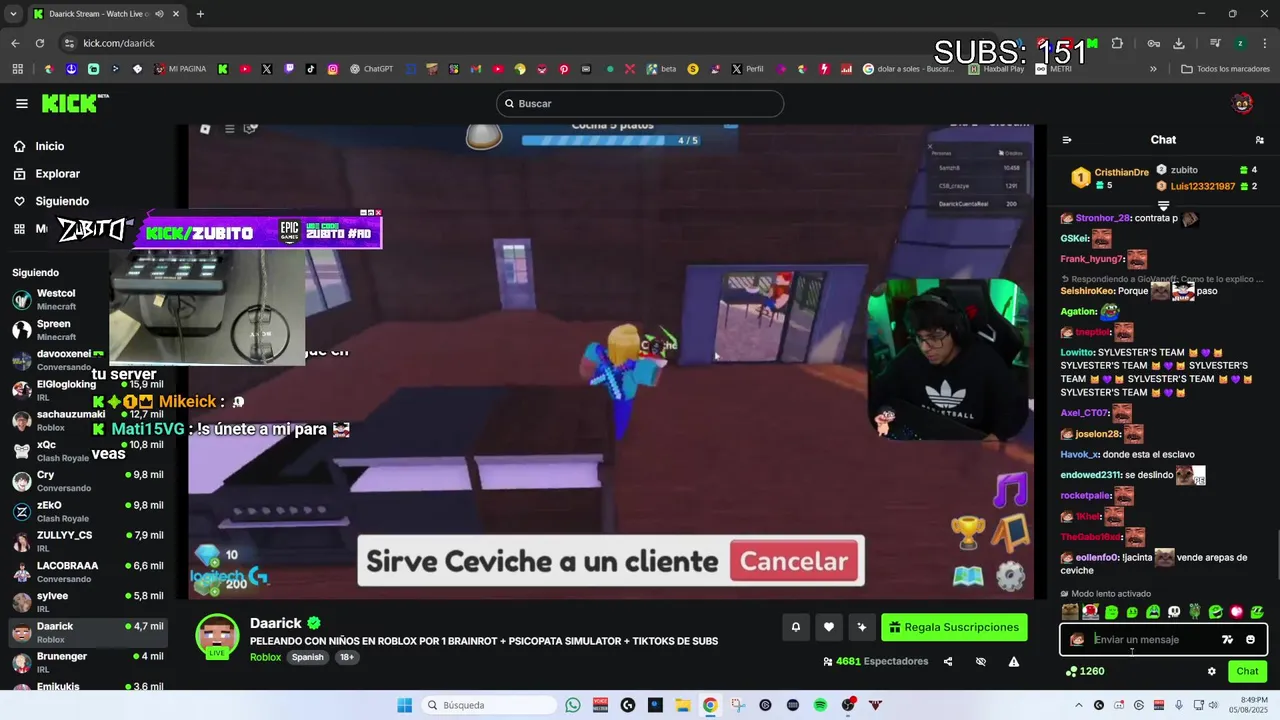This screenshot has height=720, width=1280.
Task: Open Roblox category link under title
Action: pos(265,657)
